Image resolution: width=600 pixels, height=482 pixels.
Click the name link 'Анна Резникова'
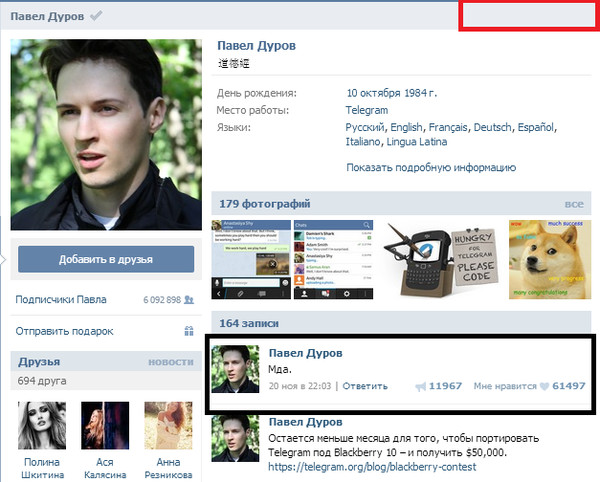click(x=168, y=468)
